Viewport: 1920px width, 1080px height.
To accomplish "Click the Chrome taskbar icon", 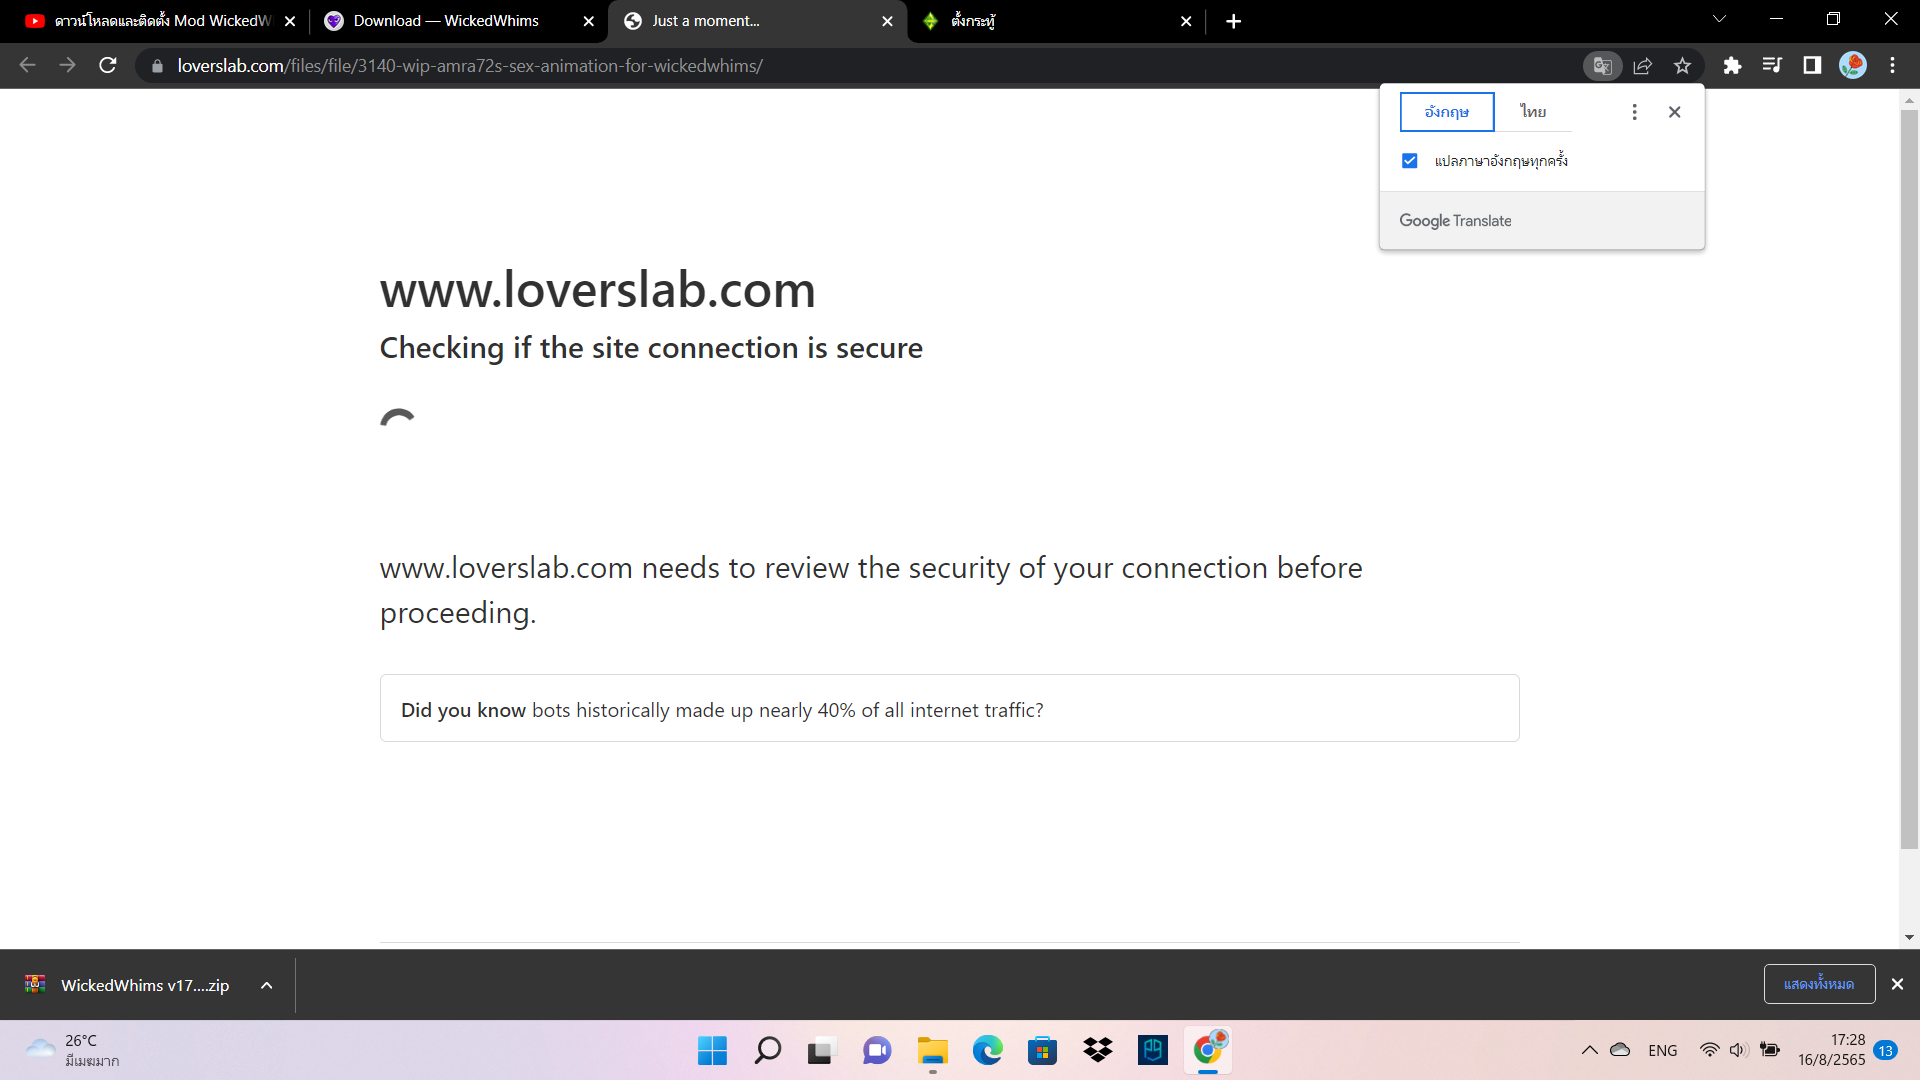I will (1208, 1050).
